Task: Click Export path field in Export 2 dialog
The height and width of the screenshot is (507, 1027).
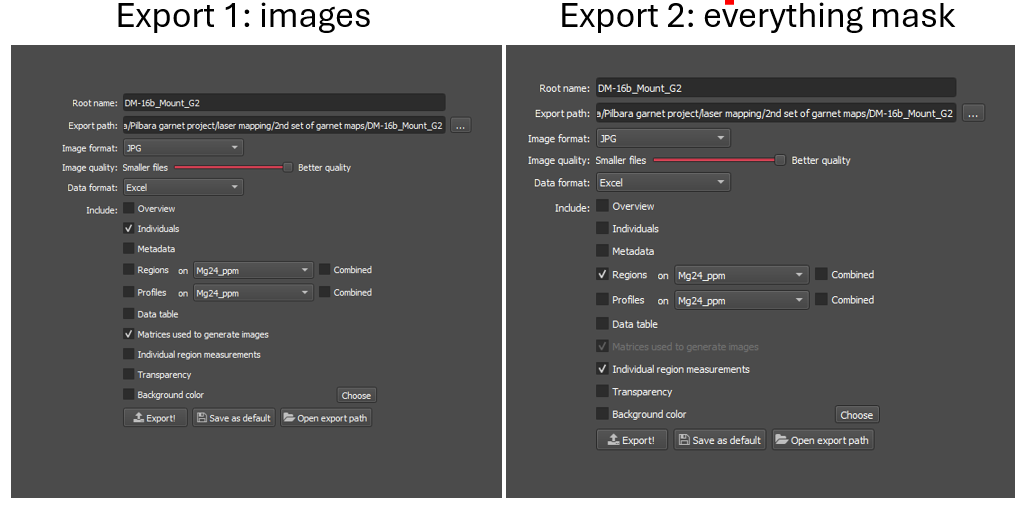Action: [776, 113]
